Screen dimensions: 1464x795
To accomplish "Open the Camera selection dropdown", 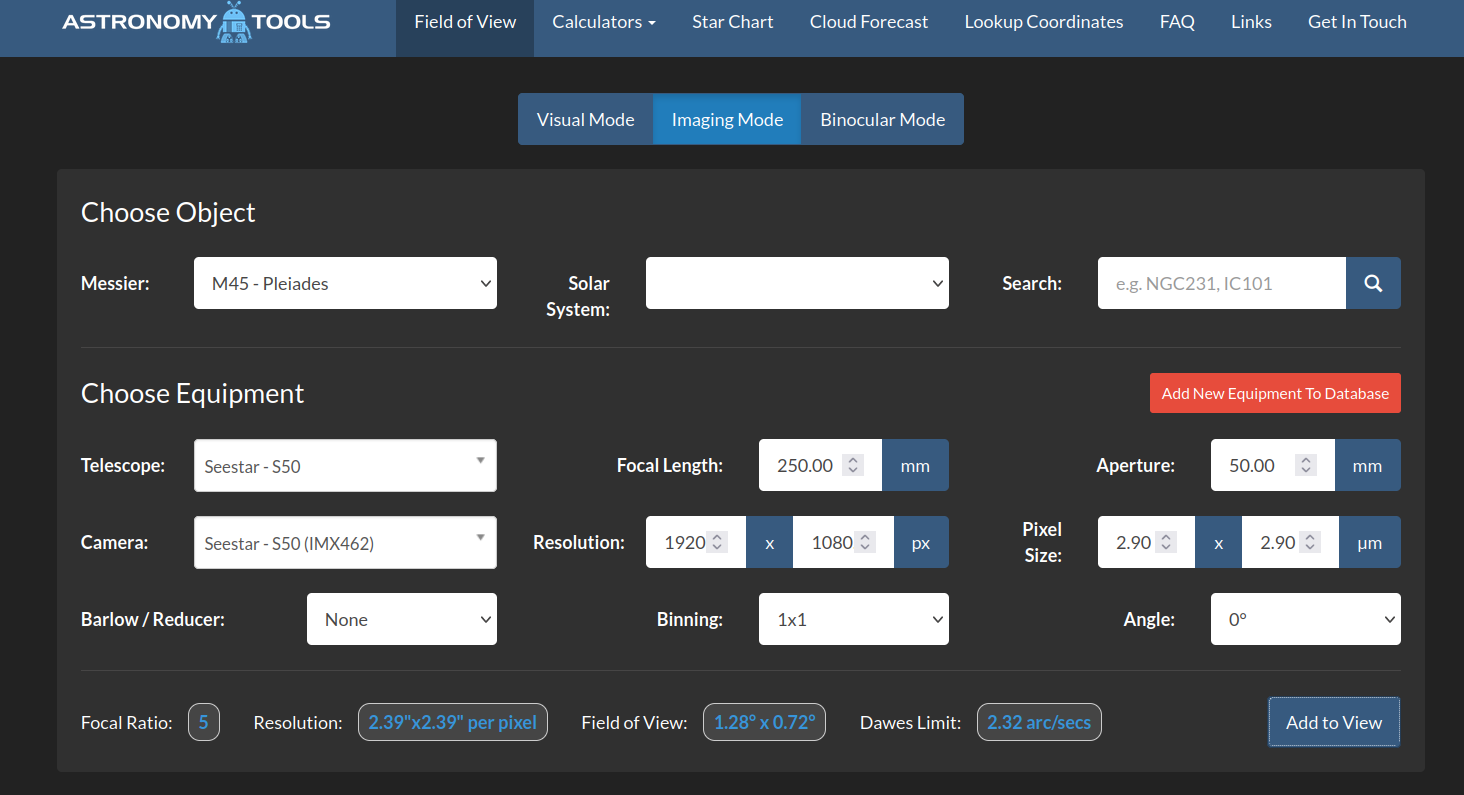I will point(345,543).
